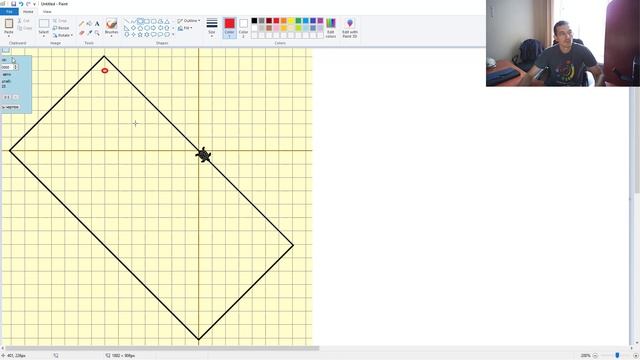The image size is (640, 360).
Task: Select the Right arrow shape
Action: click(153, 28)
